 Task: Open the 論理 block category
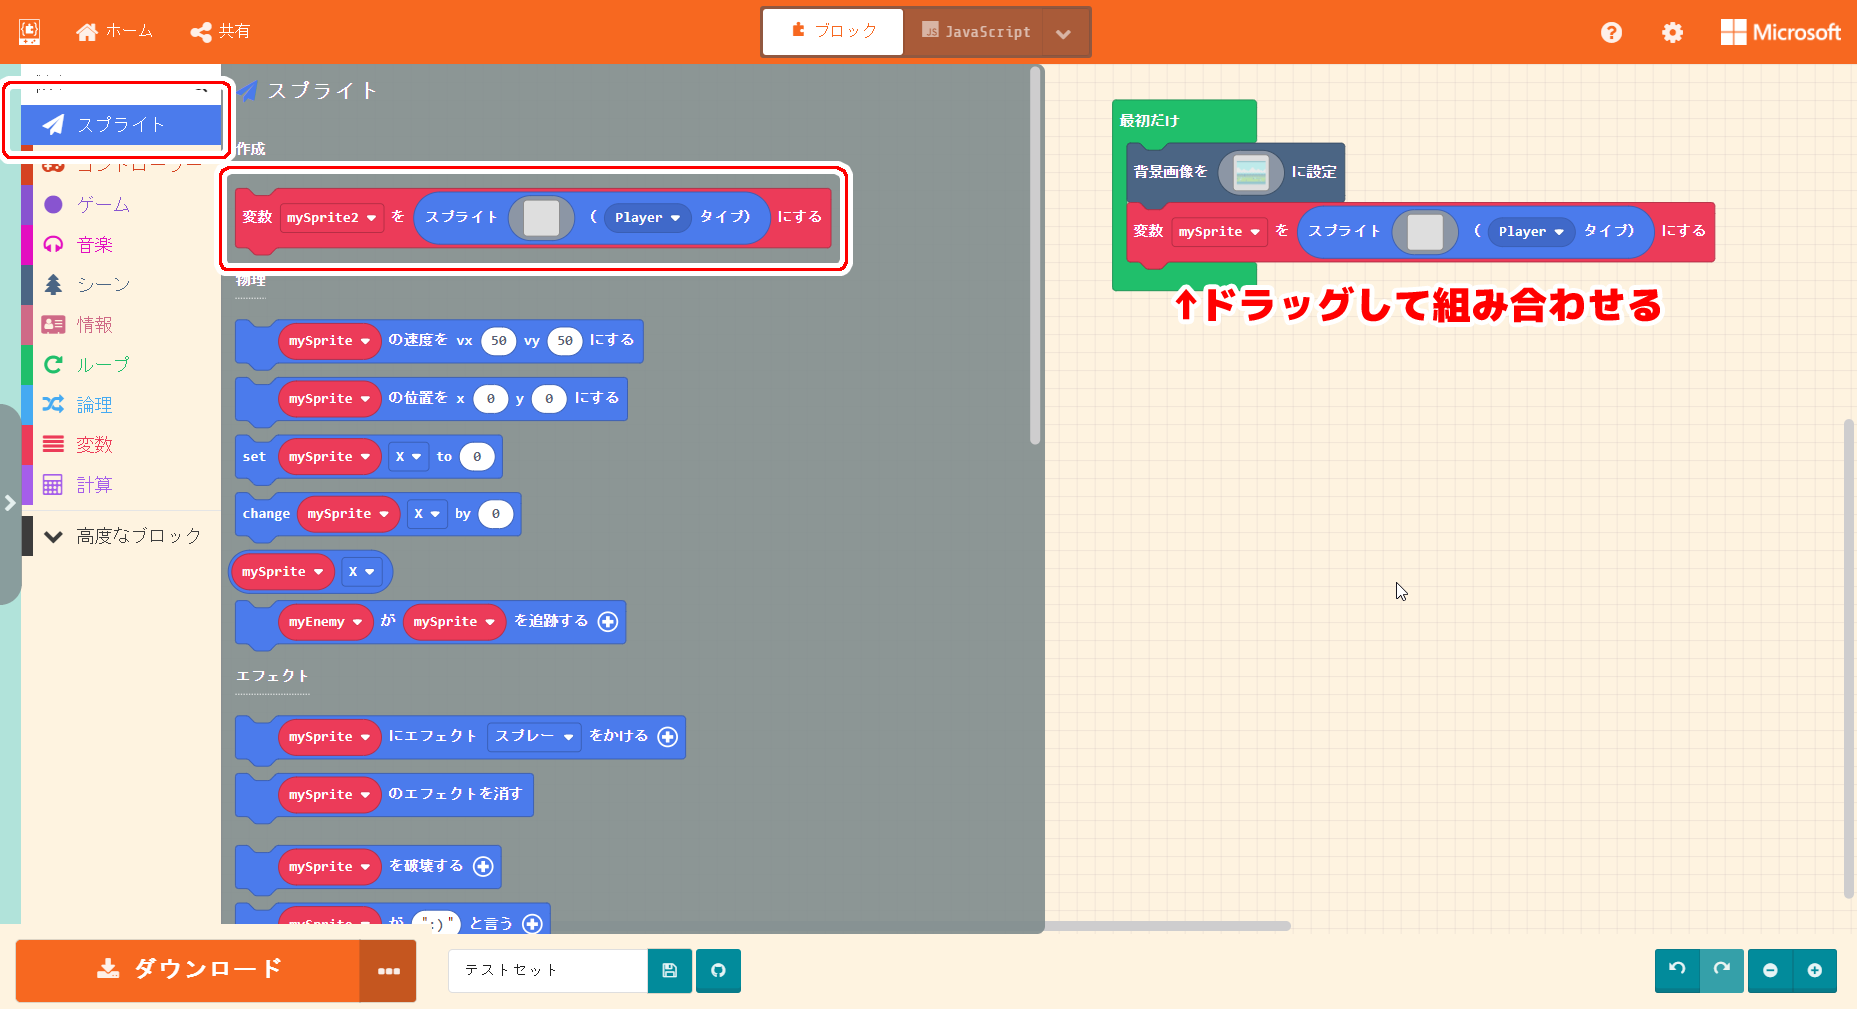(121, 405)
